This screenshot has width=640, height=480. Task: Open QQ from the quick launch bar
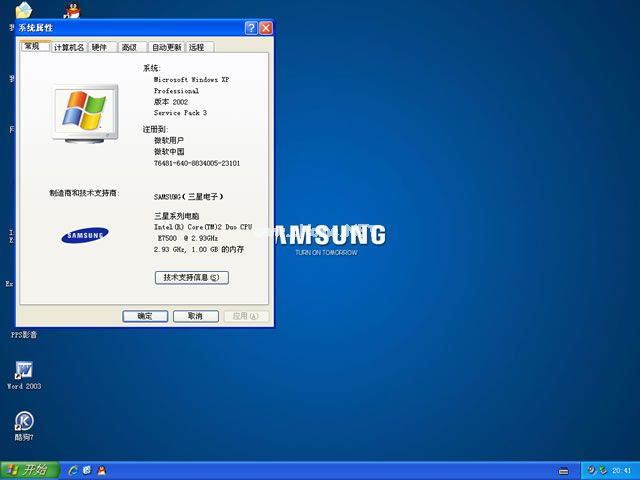click(101, 470)
